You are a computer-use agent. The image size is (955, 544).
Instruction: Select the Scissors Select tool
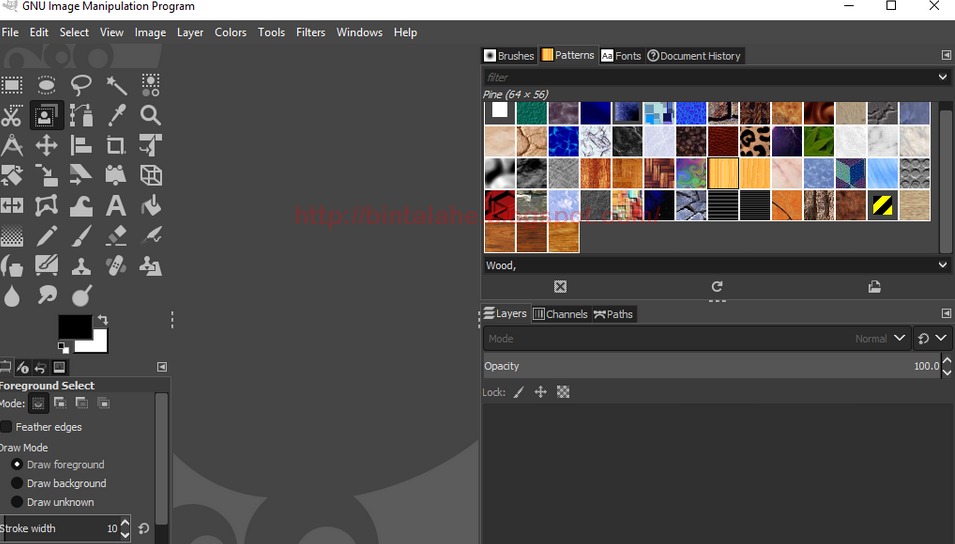pyautogui.click(x=12, y=115)
